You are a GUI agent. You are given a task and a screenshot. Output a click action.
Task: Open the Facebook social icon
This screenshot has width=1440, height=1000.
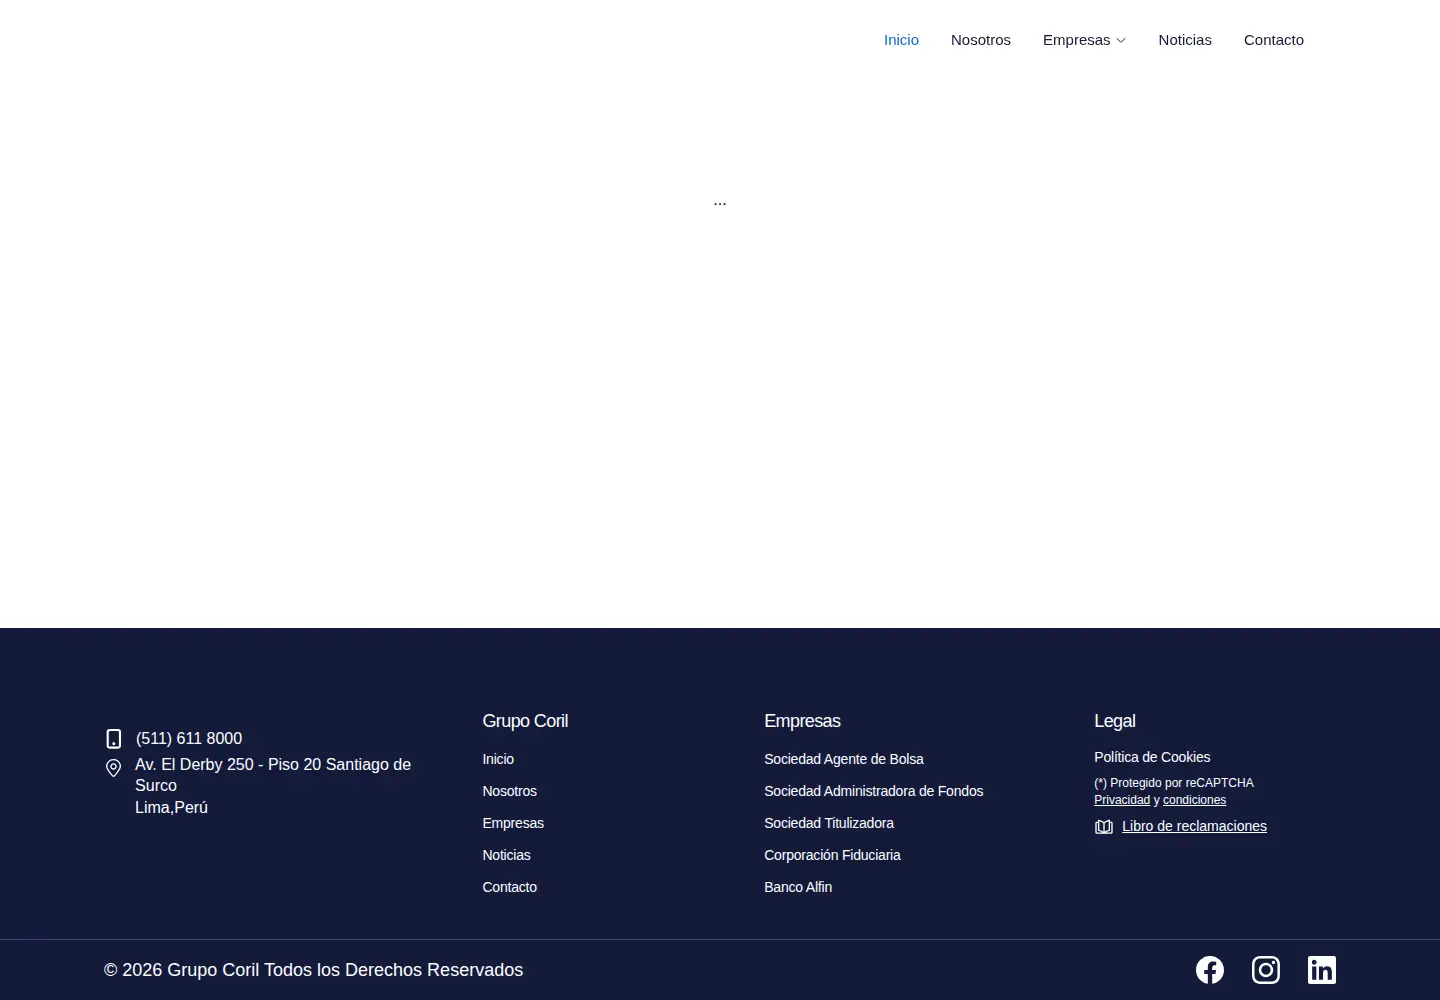[1210, 970]
